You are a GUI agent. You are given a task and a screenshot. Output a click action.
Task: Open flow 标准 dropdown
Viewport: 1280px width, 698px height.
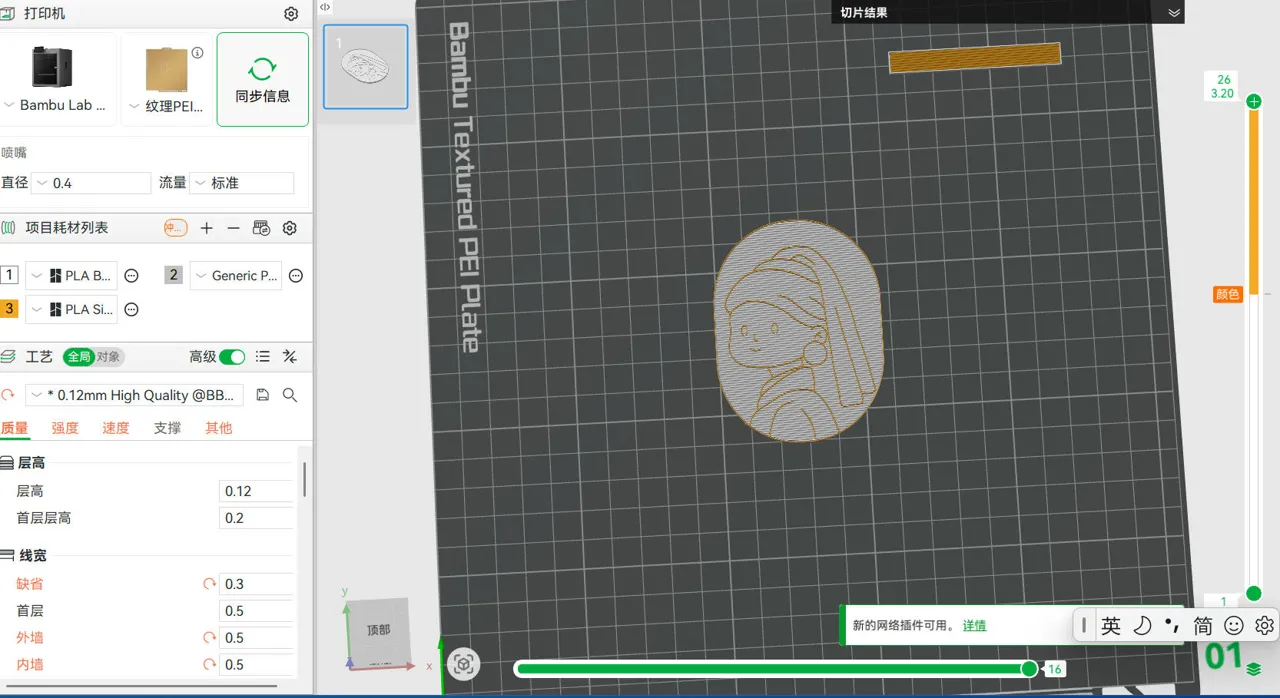(242, 183)
